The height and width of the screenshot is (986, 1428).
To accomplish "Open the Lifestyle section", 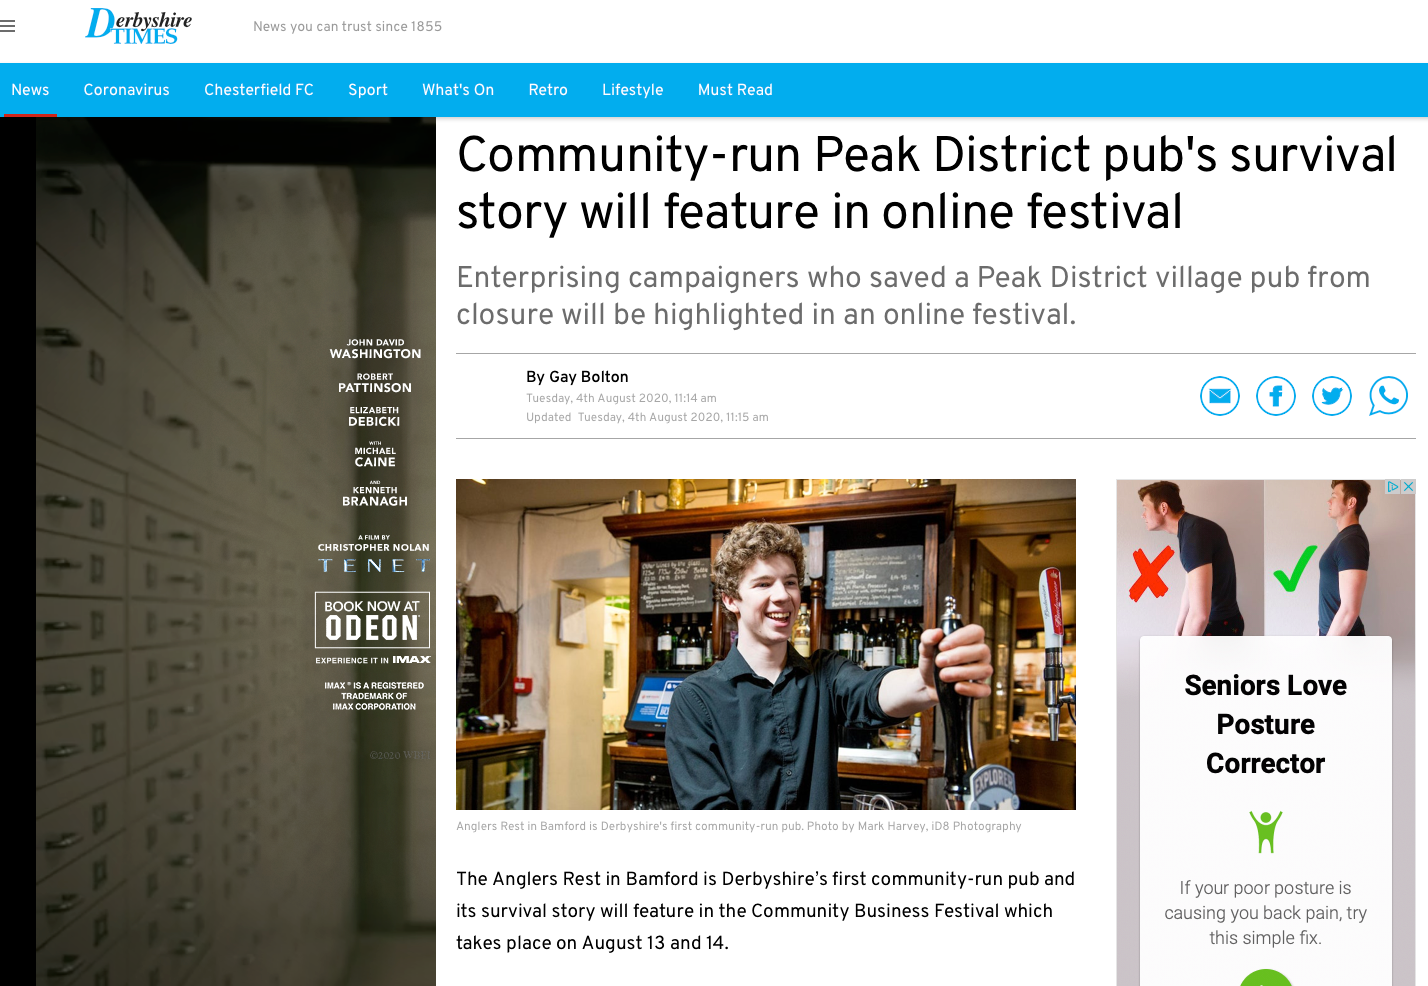I will (x=632, y=90).
